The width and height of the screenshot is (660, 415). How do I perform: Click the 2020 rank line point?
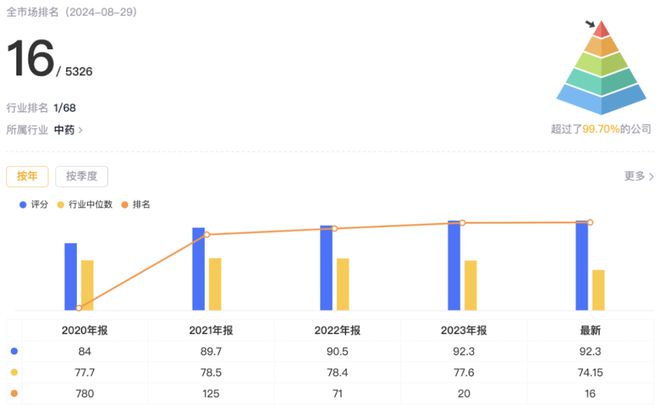[79, 308]
